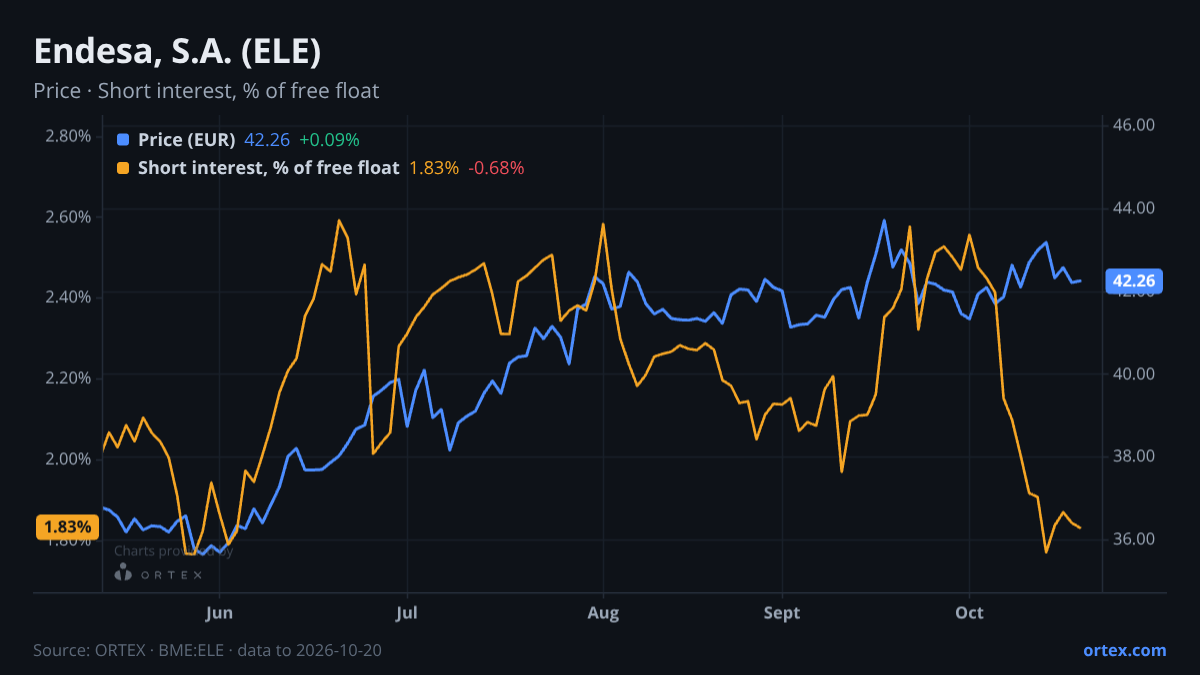
Task: Click the 38.00 right axis label
Action: pyautogui.click(x=1134, y=456)
